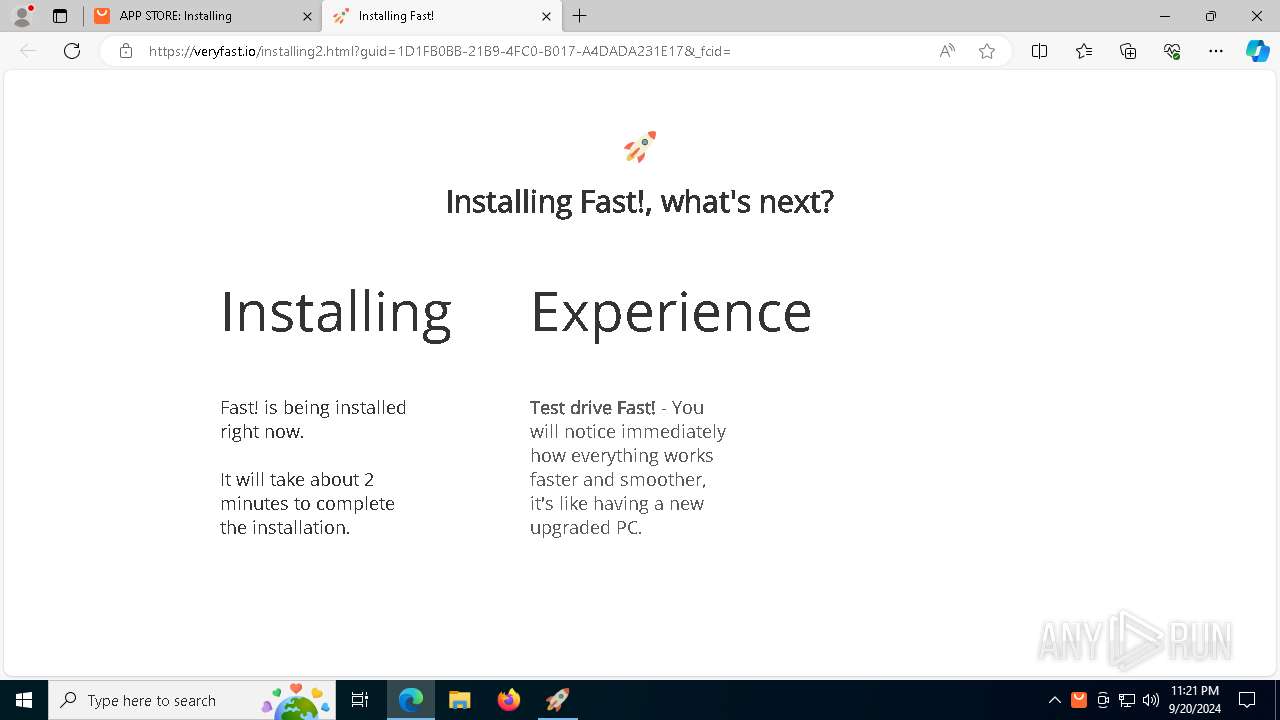Open Settings and more menu
Image resolution: width=1280 pixels, height=720 pixels.
pos(1216,51)
